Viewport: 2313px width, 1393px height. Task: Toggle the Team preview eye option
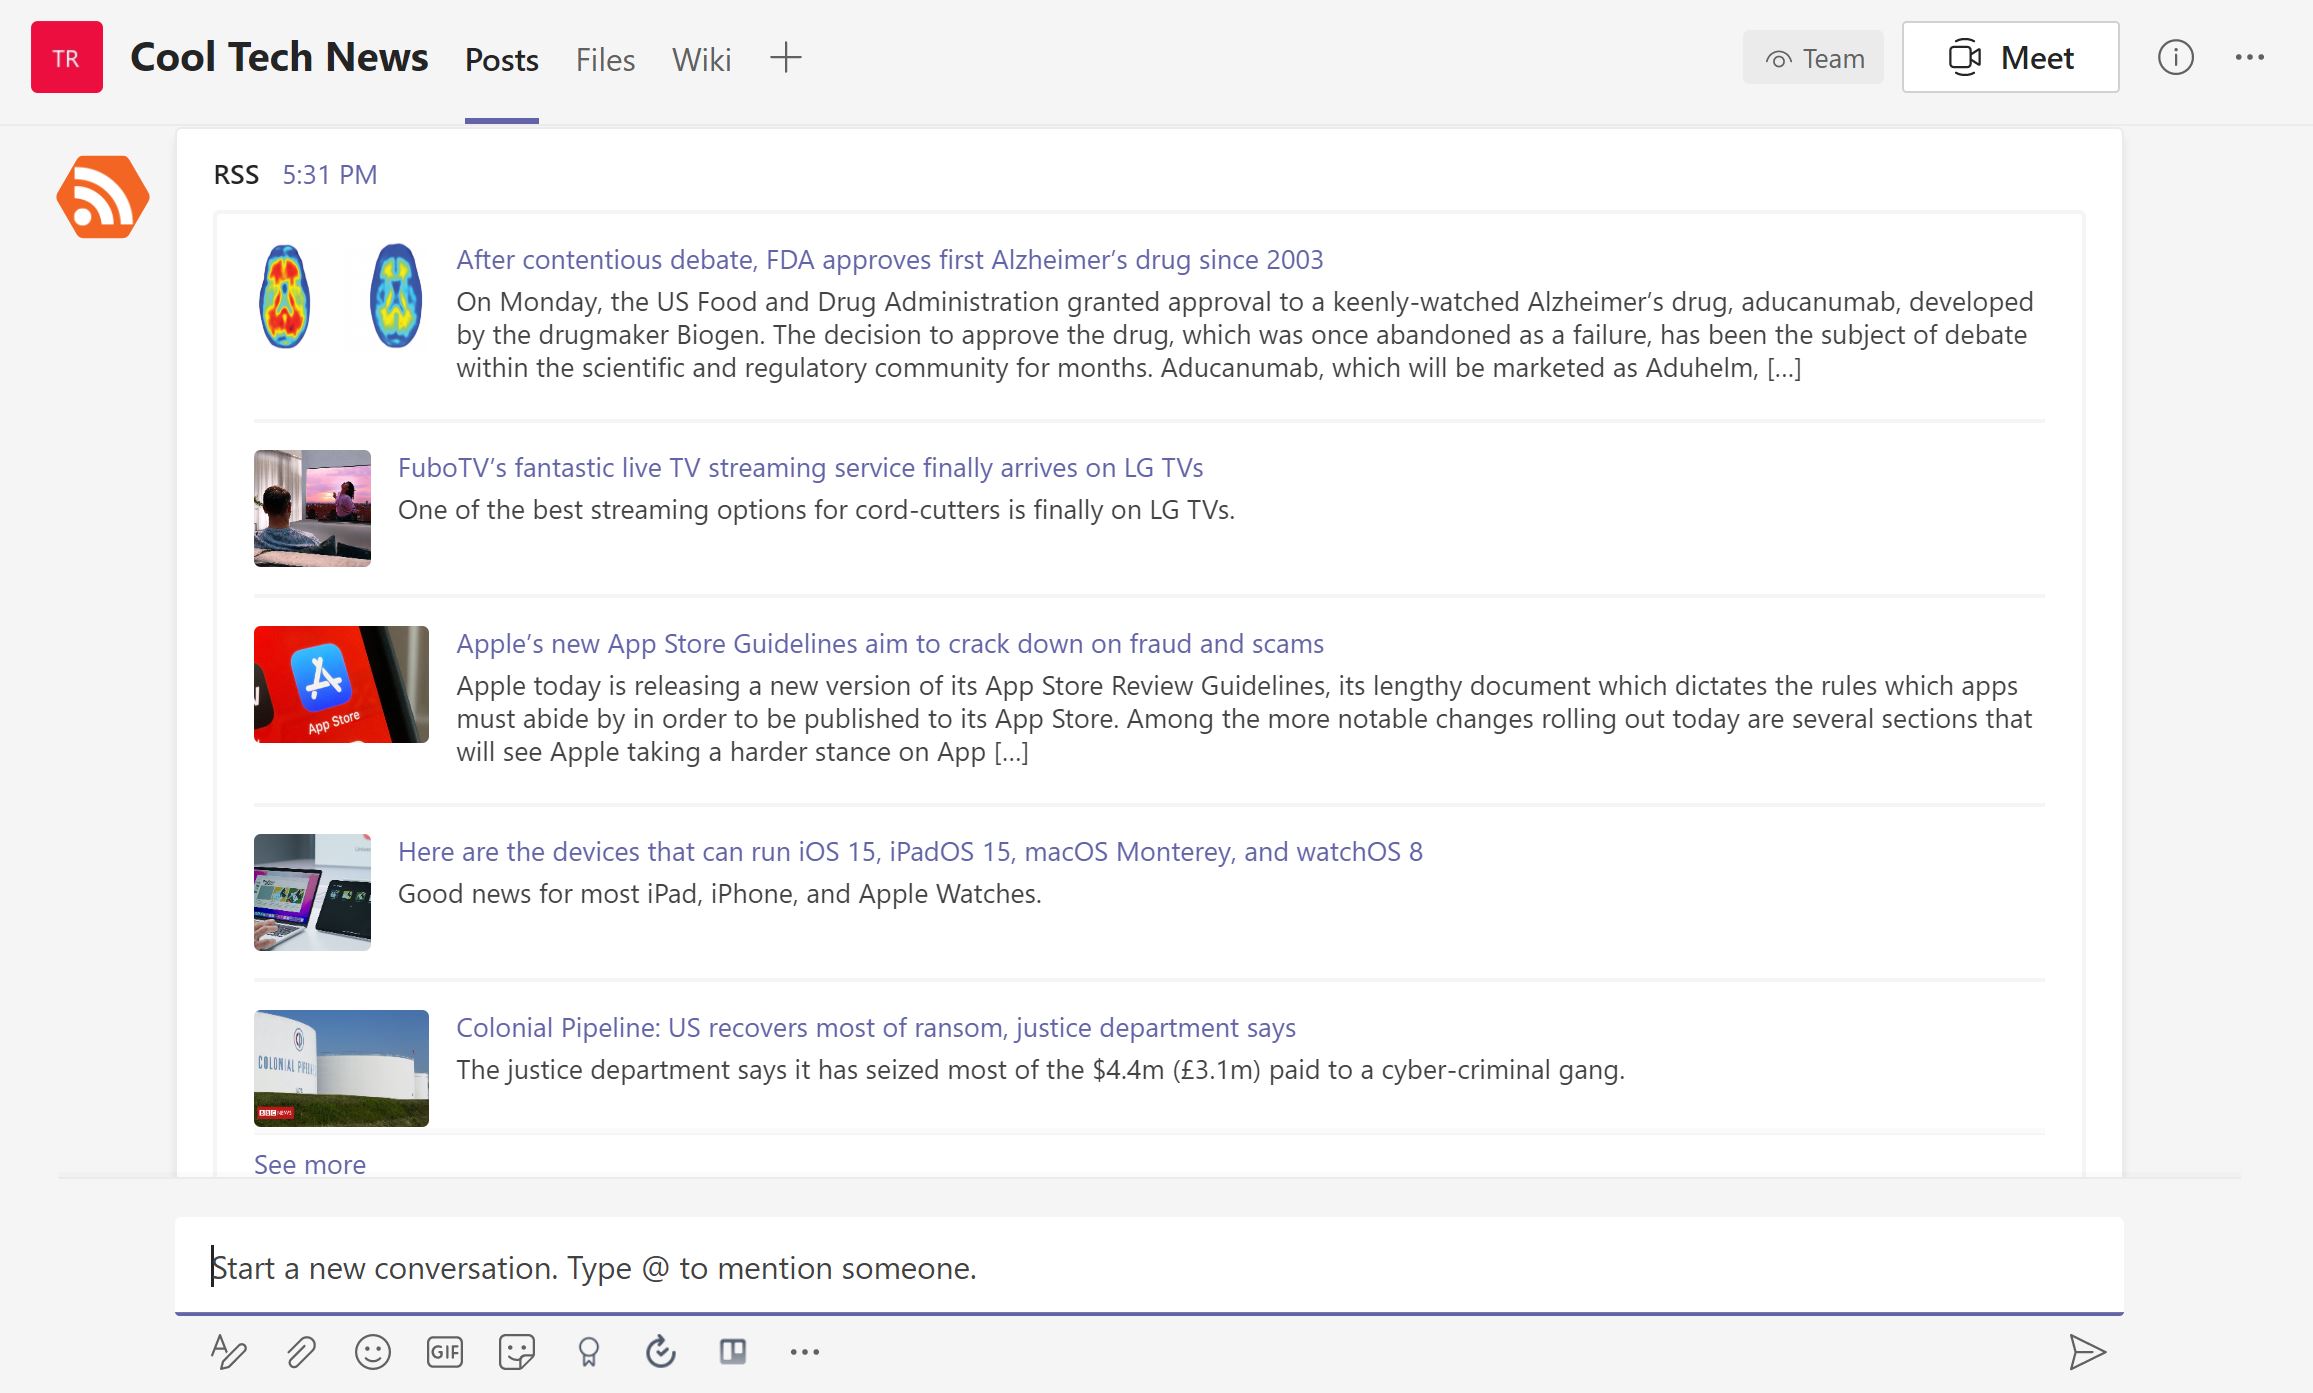coord(1813,57)
